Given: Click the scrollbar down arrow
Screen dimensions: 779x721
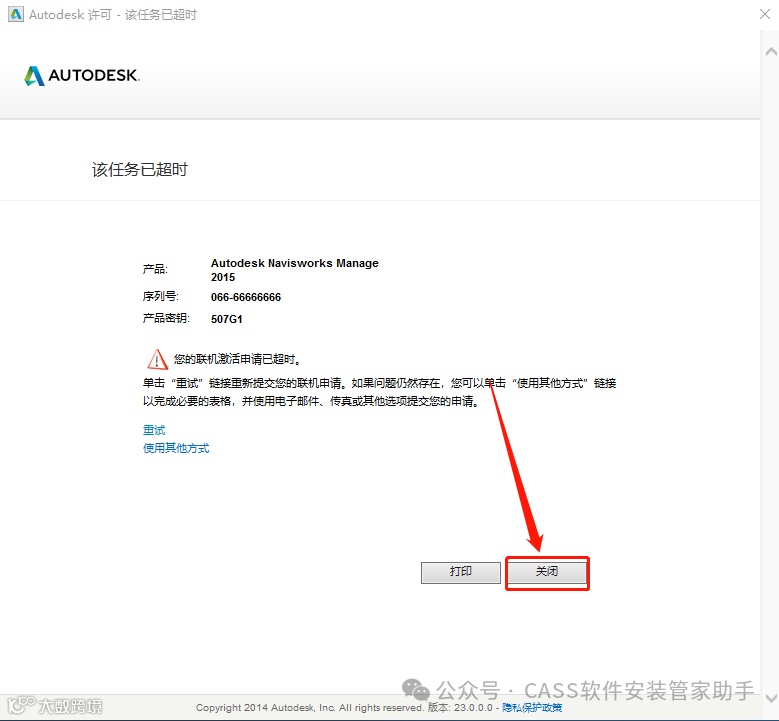Looking at the screenshot, I should [771, 698].
